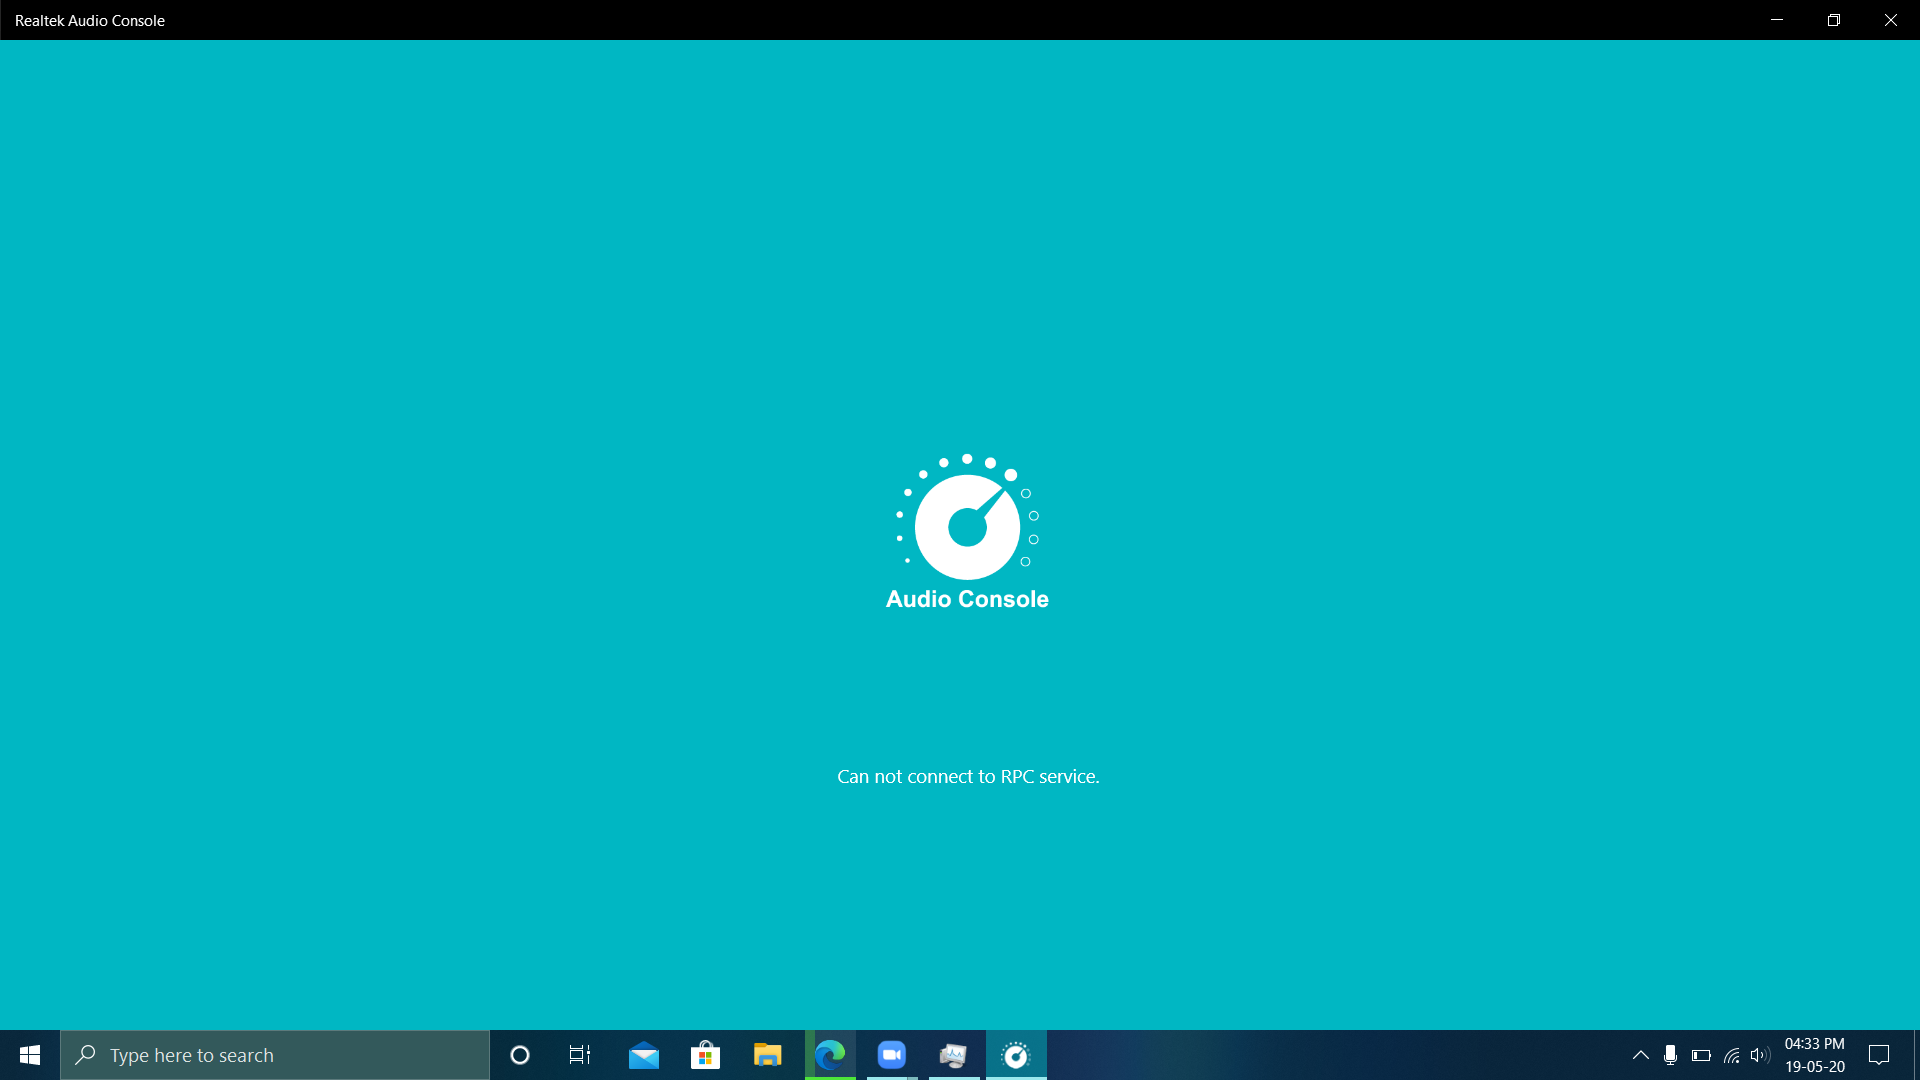
Task: Click the Cortana circle icon
Action: point(520,1055)
